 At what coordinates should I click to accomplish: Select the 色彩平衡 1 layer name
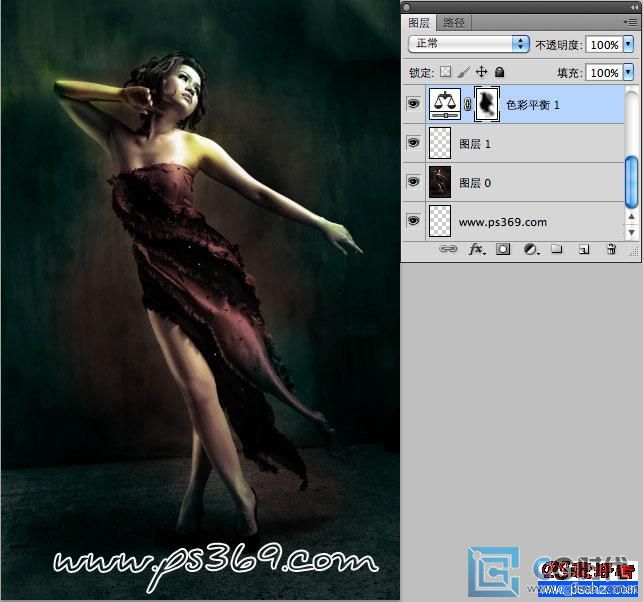(x=532, y=105)
